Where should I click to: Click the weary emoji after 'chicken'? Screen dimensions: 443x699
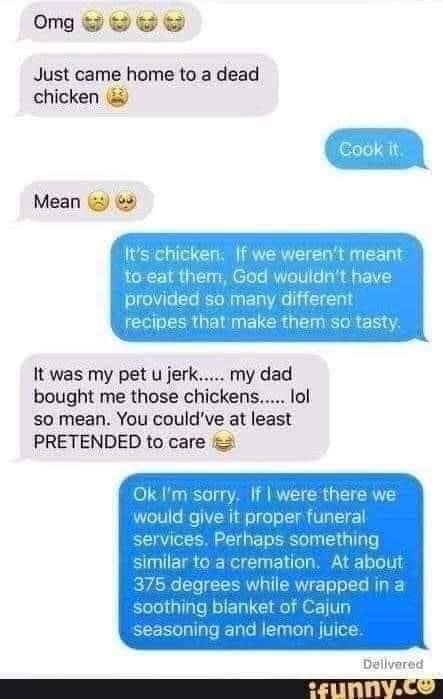[x=116, y=97]
